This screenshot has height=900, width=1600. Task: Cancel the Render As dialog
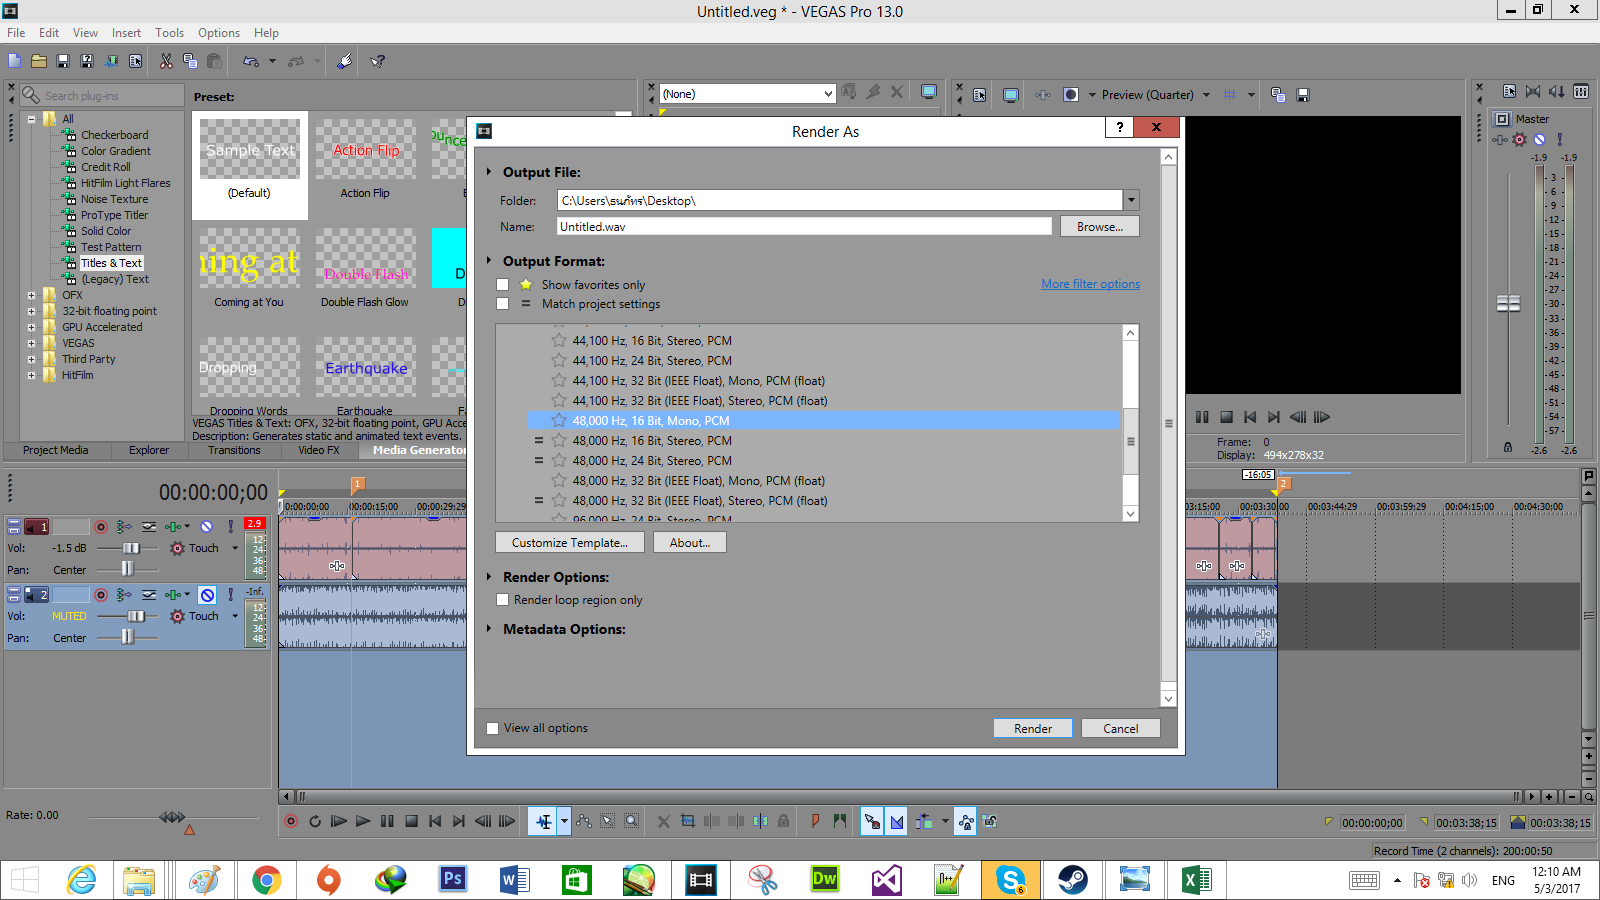pyautogui.click(x=1120, y=728)
